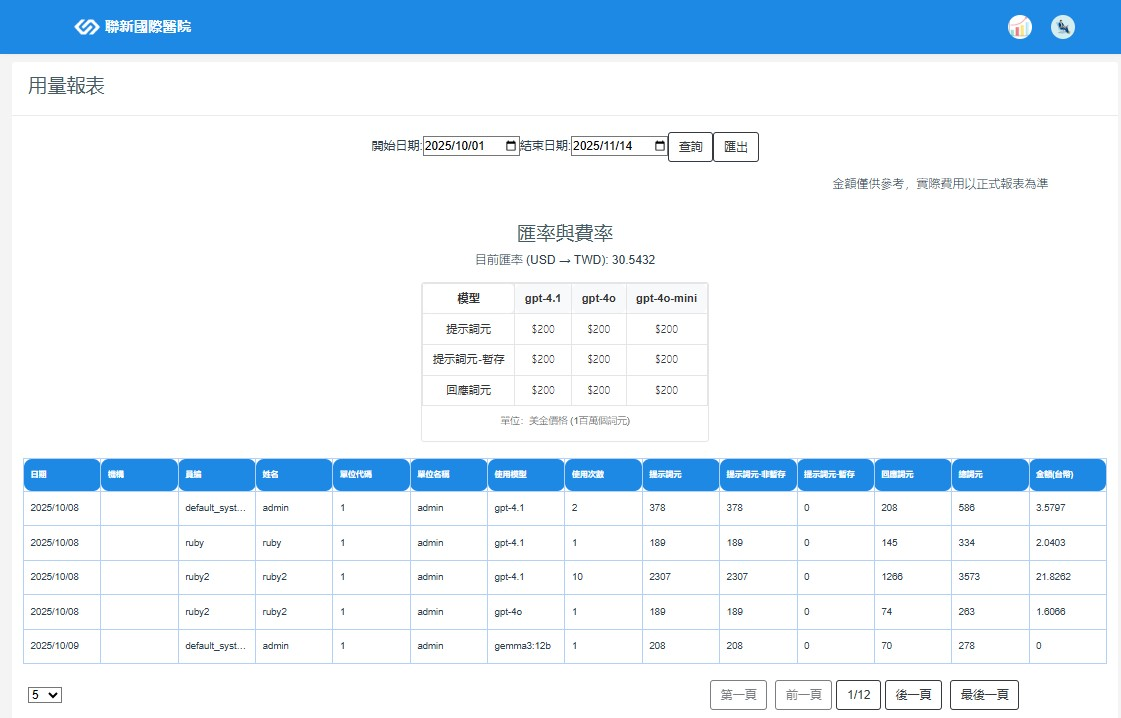Viewport: 1121px width, 718px height.
Task: Open calendar picker for end date
Action: point(659,146)
